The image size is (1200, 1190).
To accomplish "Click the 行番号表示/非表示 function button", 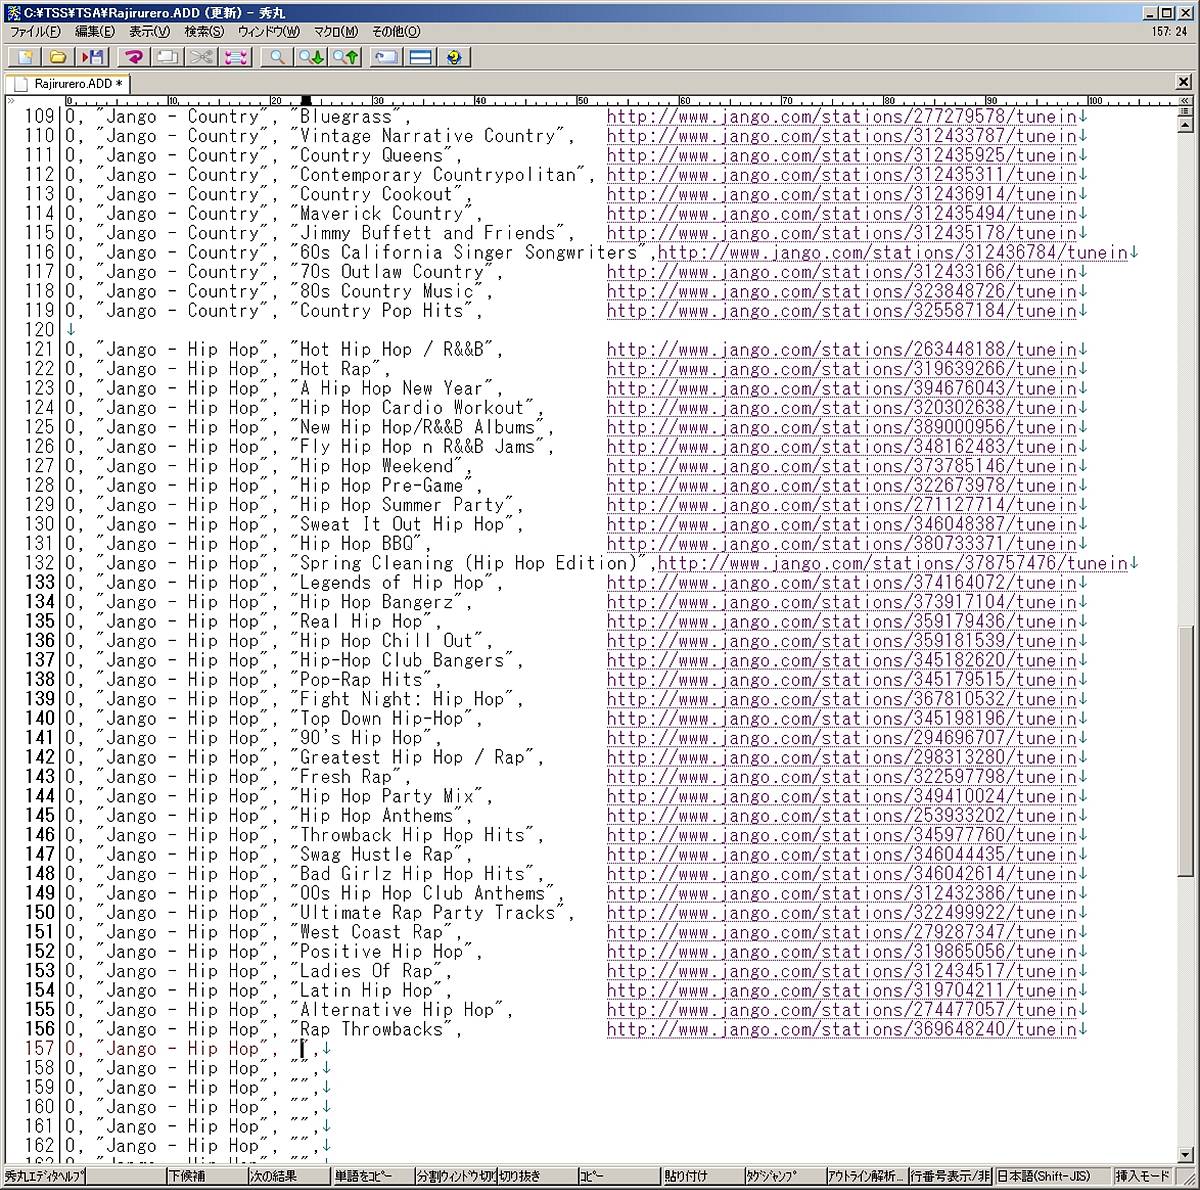I will coord(951,1176).
